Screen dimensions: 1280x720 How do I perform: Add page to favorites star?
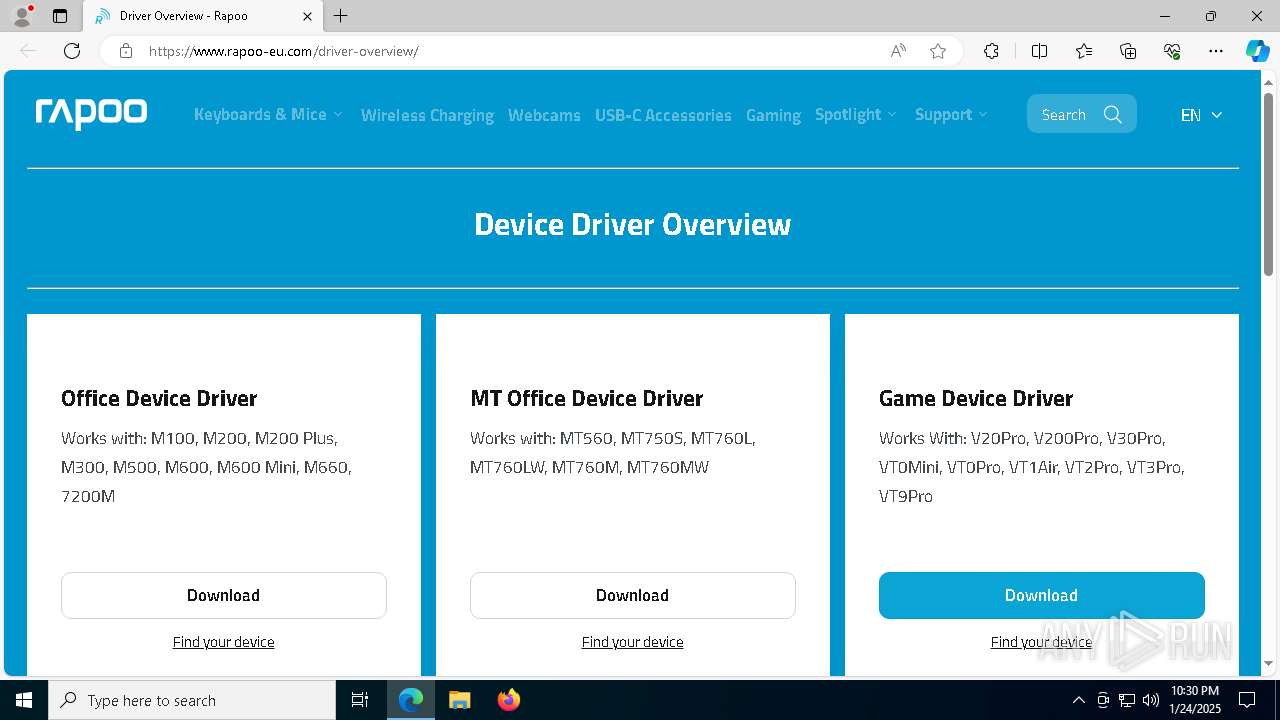[x=938, y=51]
